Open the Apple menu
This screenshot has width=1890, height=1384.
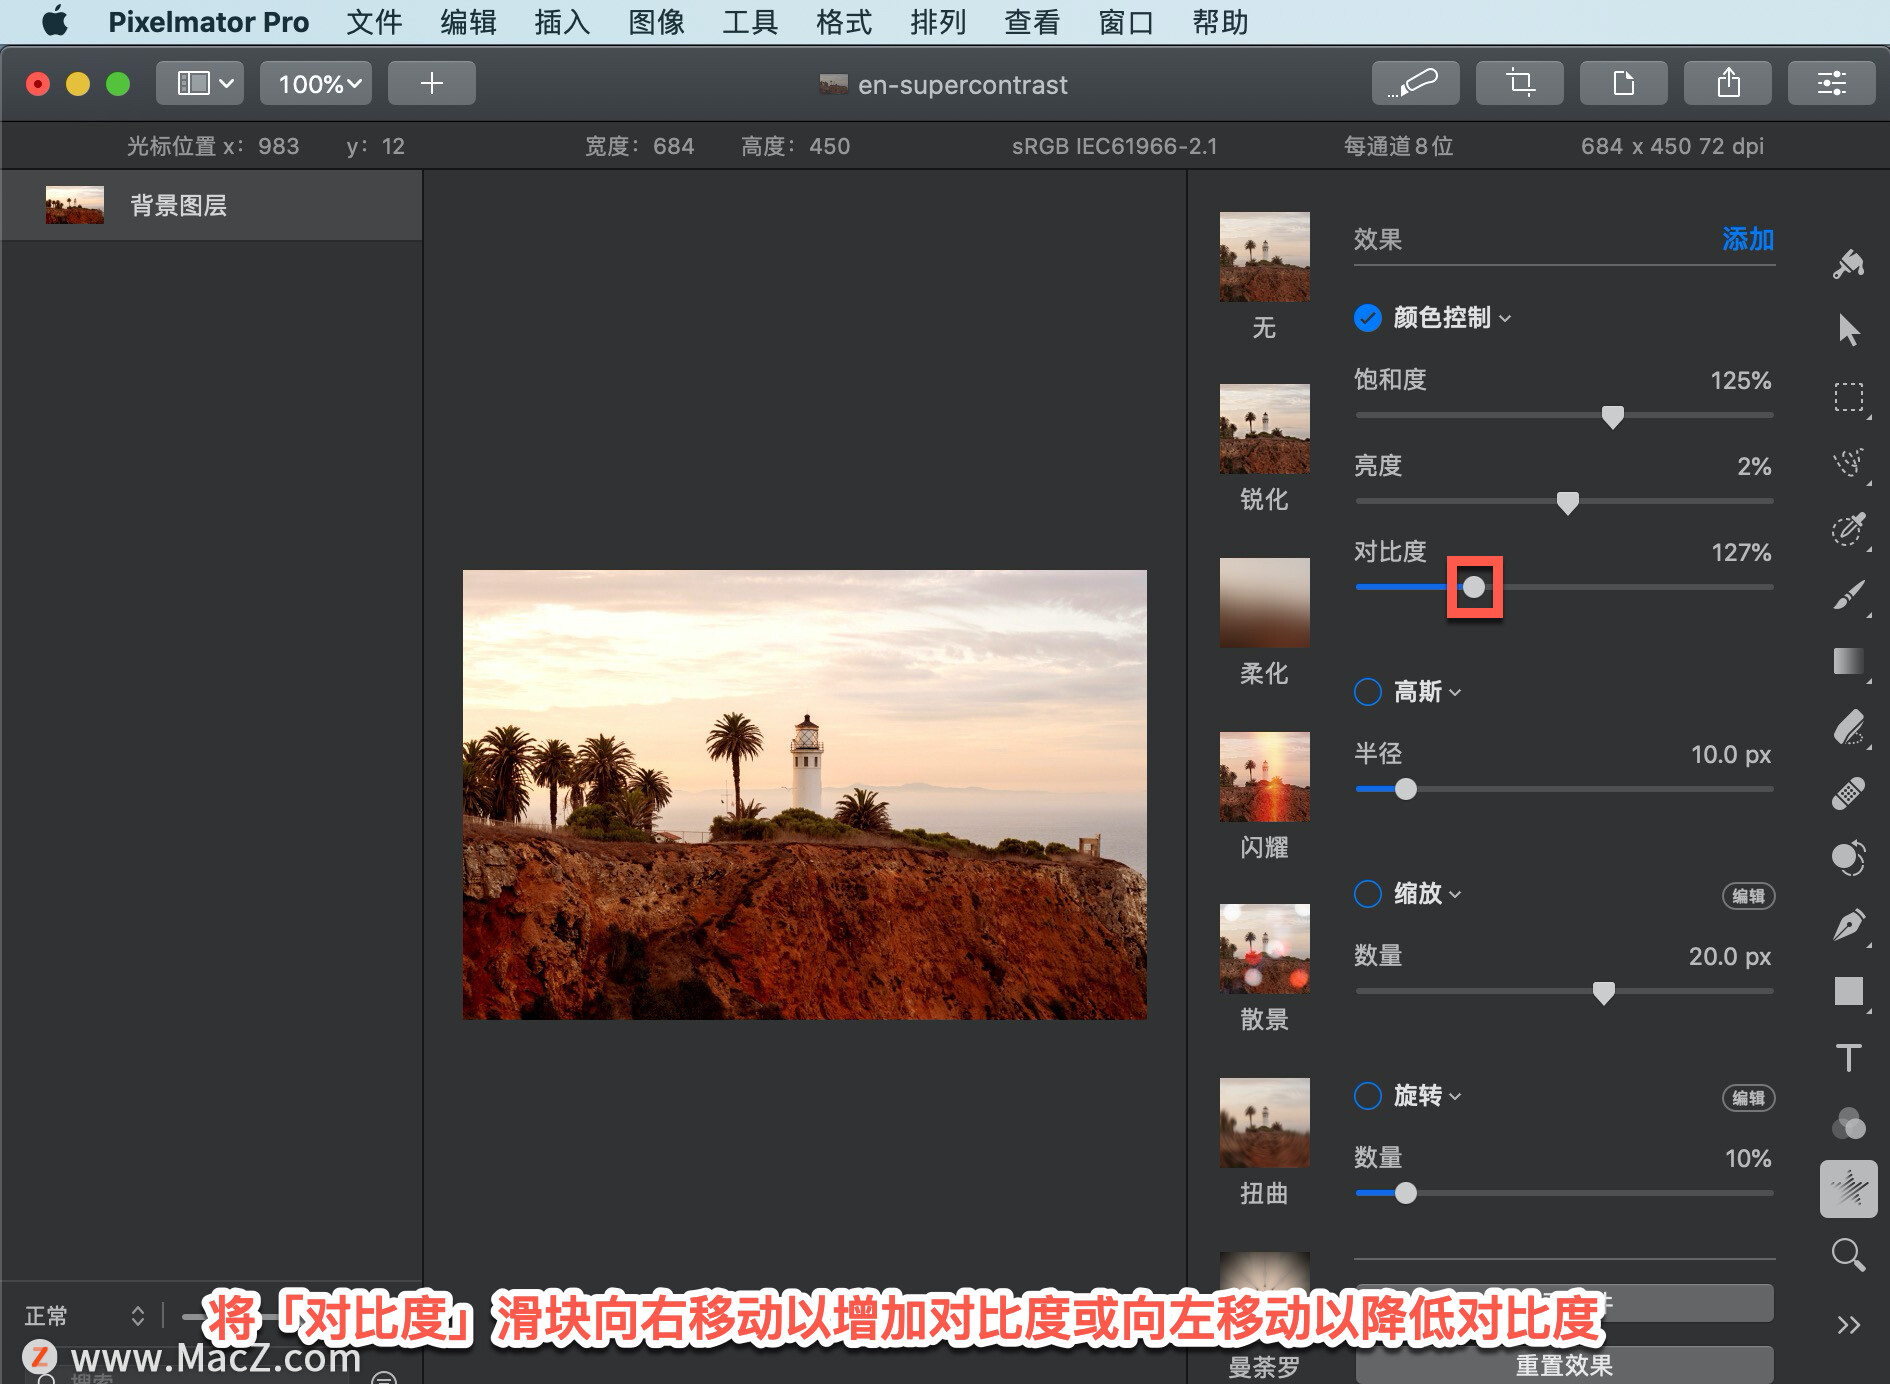coord(54,21)
